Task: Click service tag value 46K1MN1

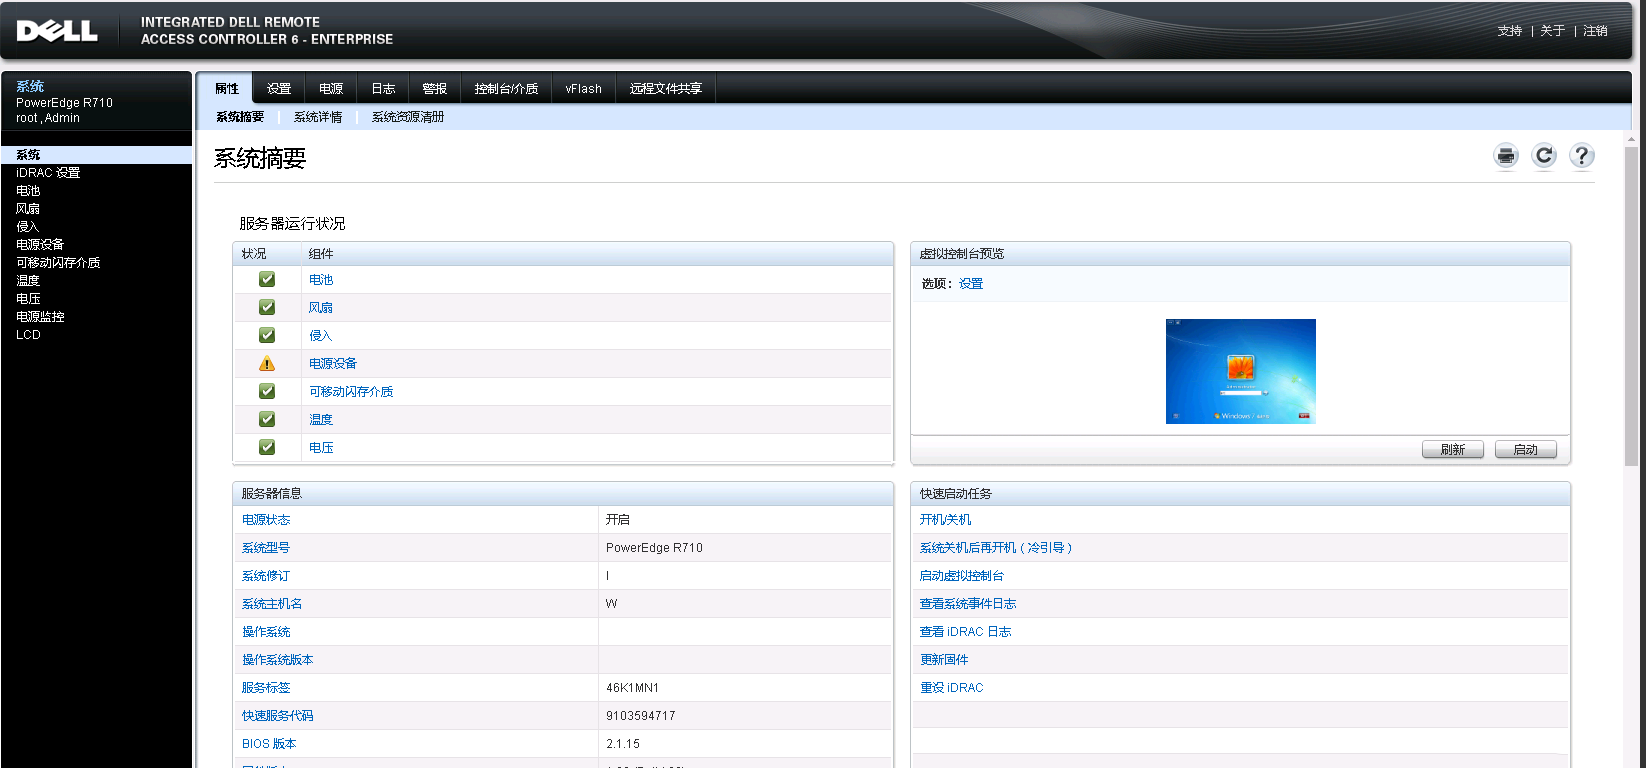Action: click(x=632, y=688)
